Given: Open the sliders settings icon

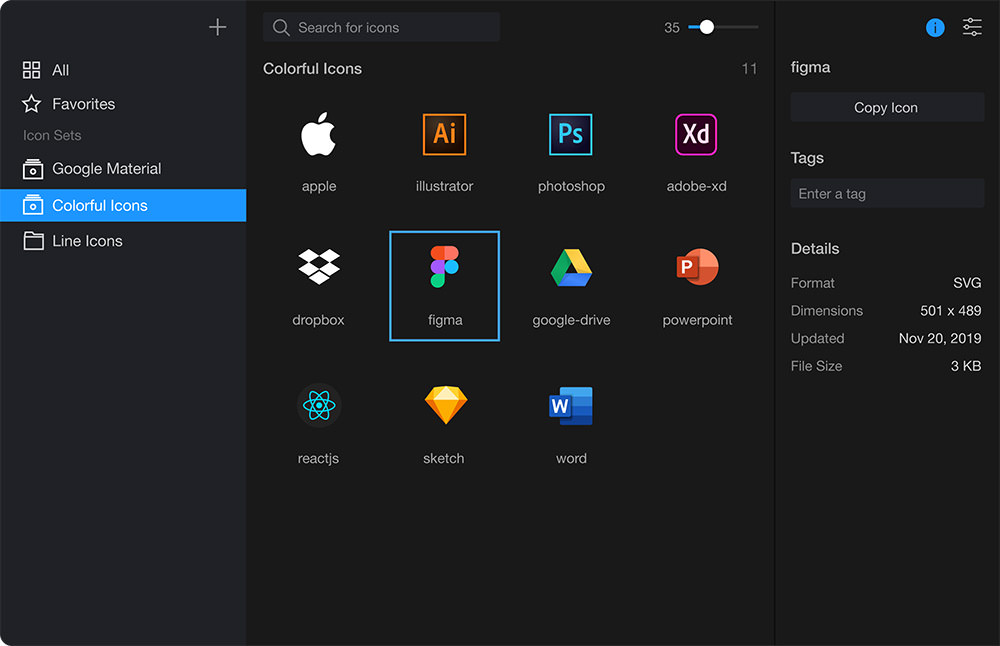Looking at the screenshot, I should [x=972, y=27].
